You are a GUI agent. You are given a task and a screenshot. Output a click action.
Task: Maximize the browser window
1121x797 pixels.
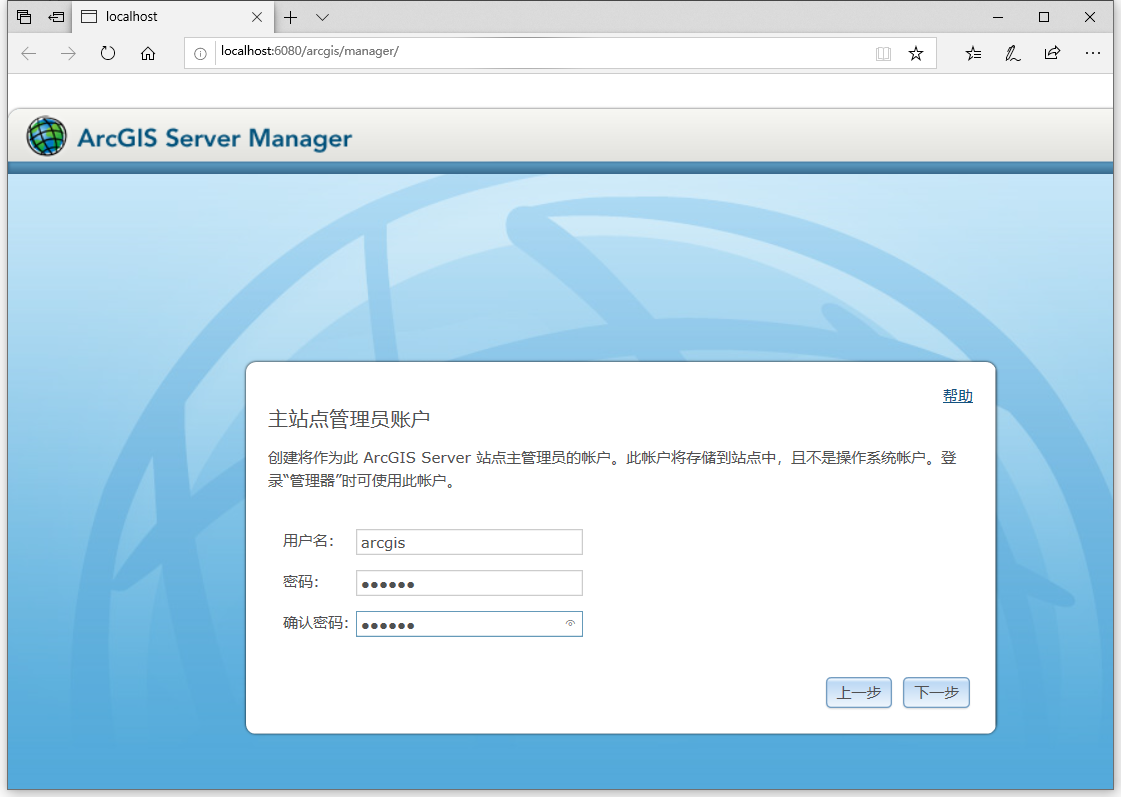[1044, 17]
